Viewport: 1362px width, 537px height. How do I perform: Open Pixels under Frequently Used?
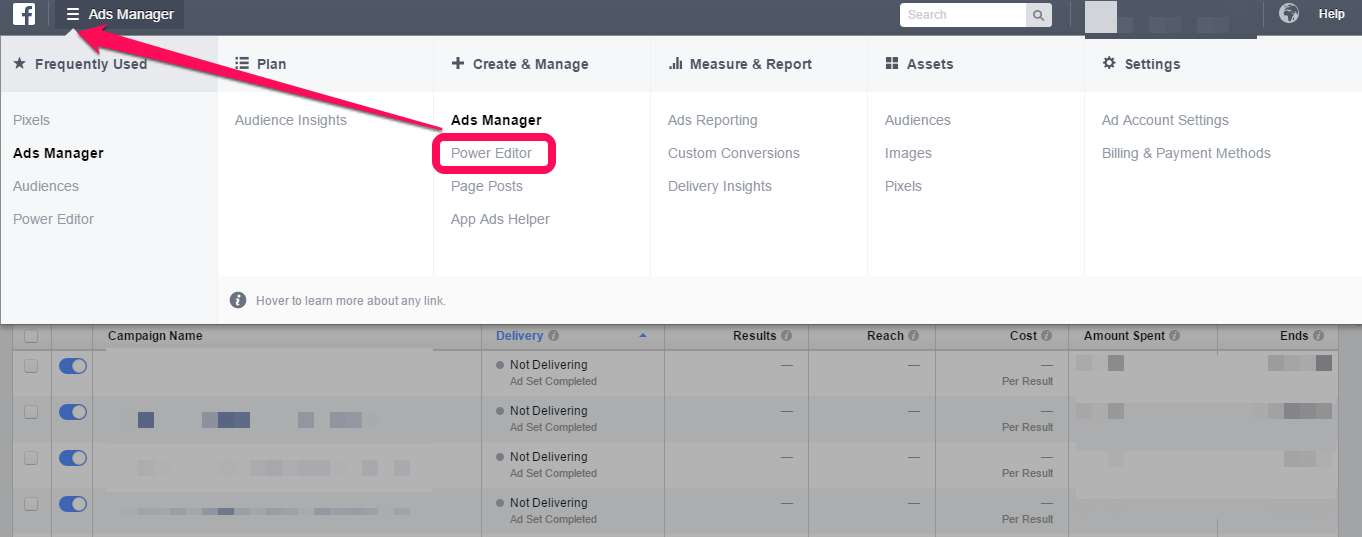coord(31,120)
